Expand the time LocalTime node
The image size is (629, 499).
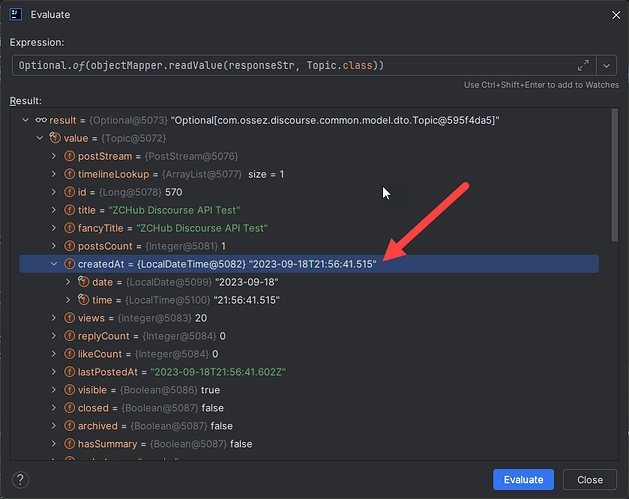coord(69,300)
